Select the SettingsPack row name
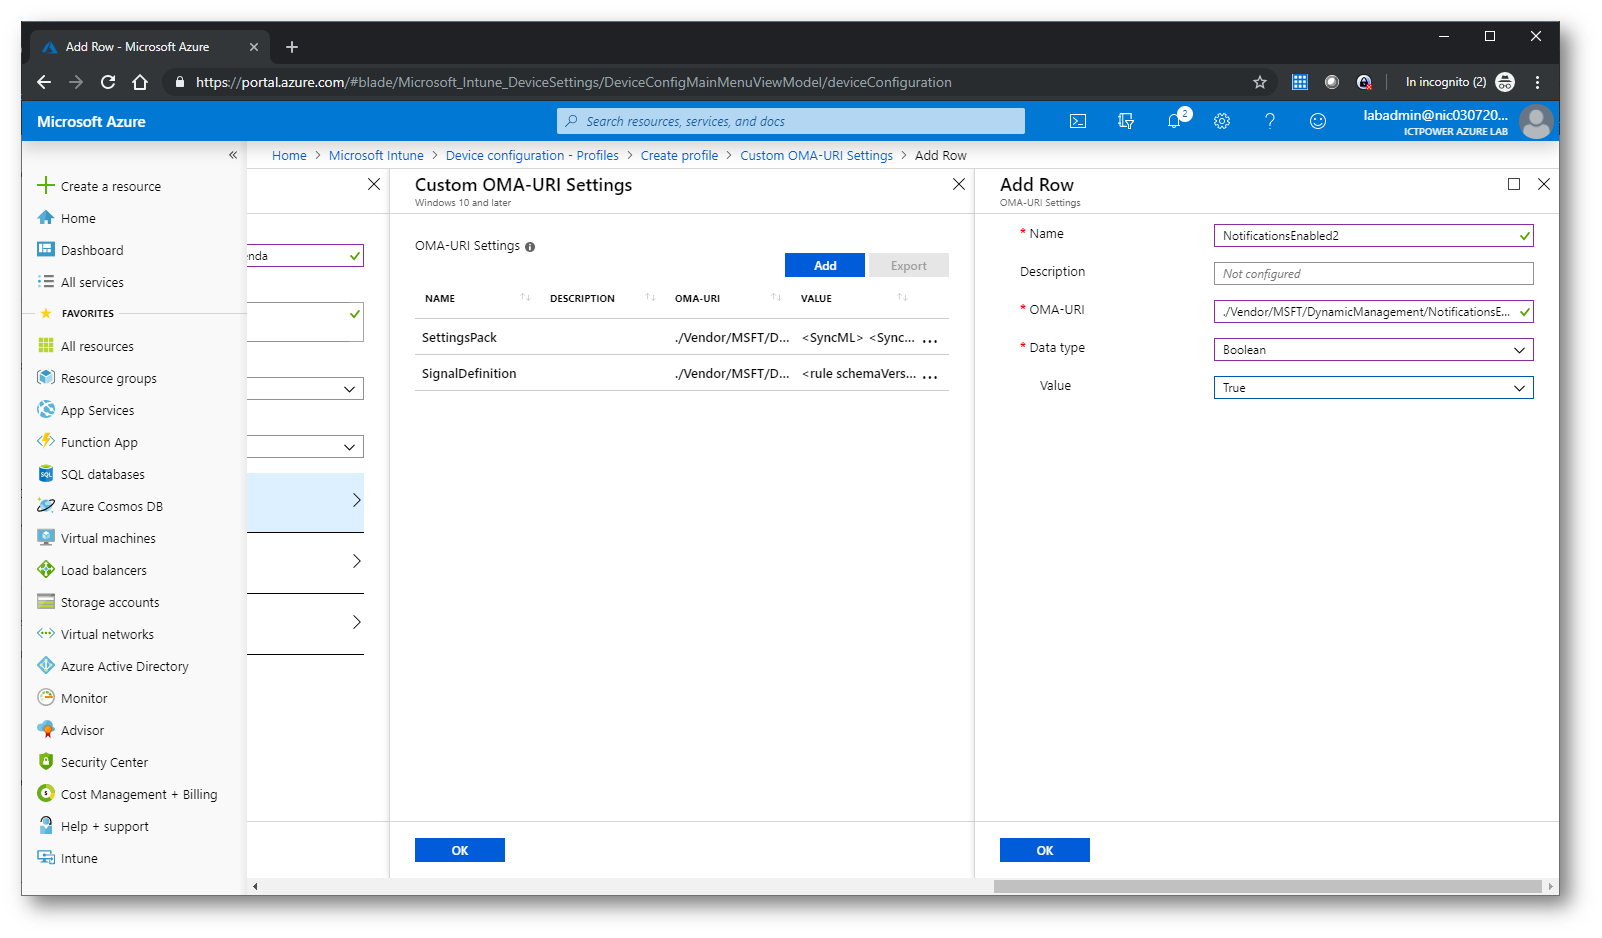The height and width of the screenshot is (938, 1602). tap(459, 338)
